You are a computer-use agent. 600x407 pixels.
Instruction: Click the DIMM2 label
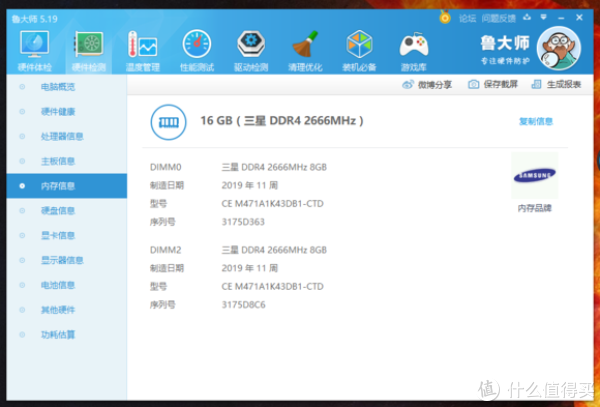(x=165, y=250)
